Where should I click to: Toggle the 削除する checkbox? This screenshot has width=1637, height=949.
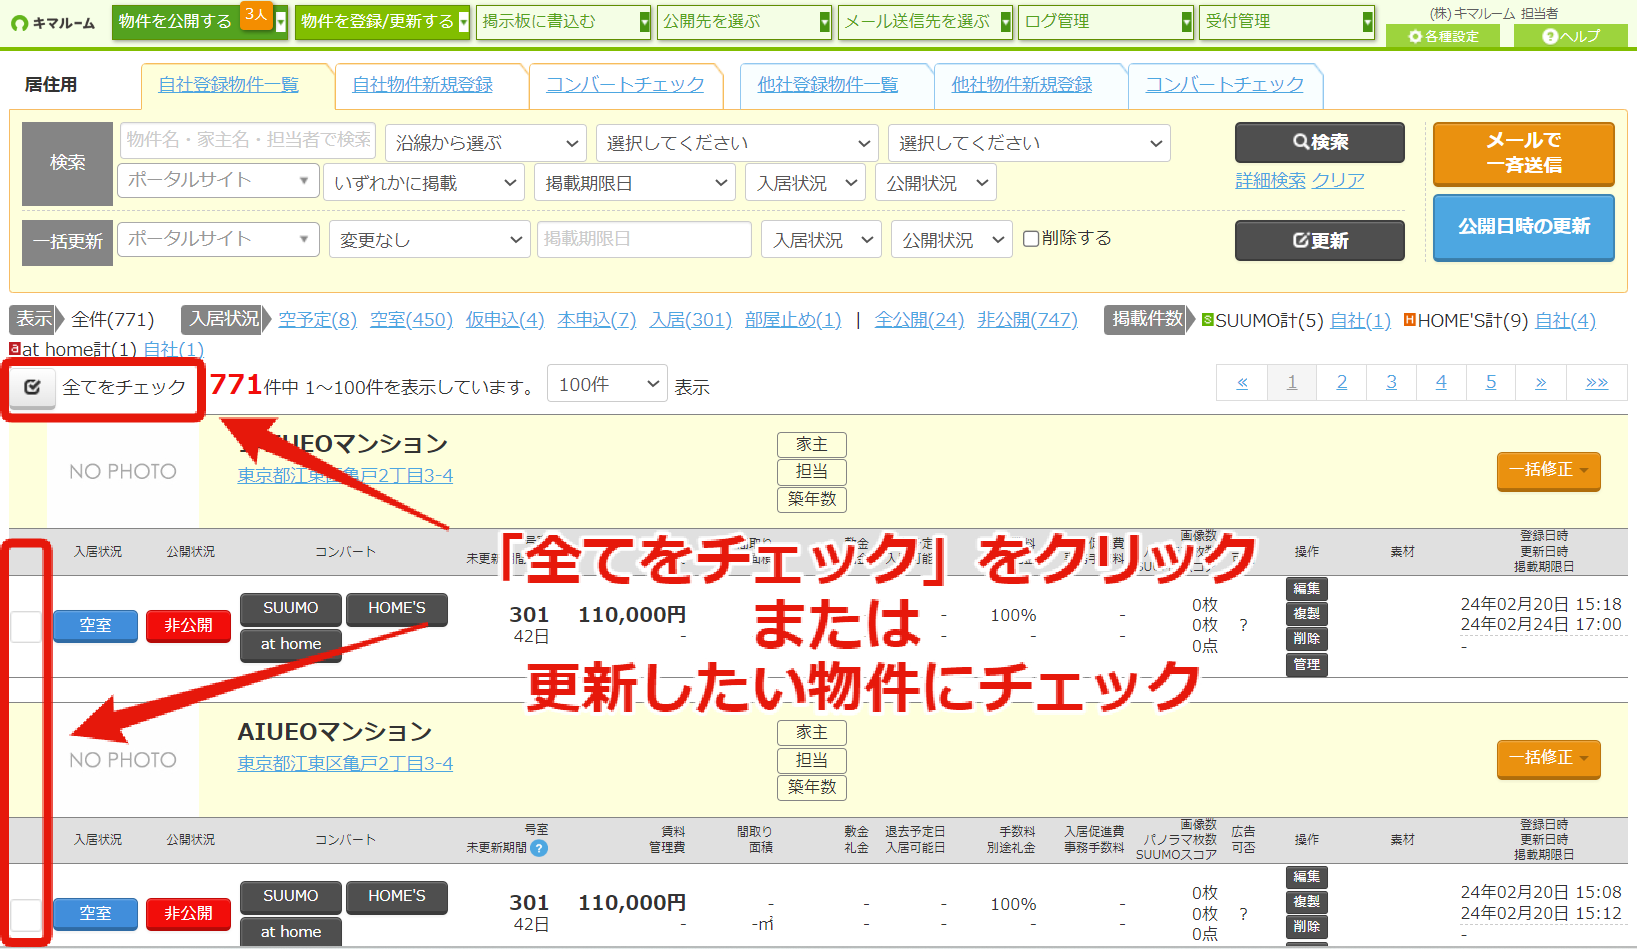pyautogui.click(x=1031, y=239)
